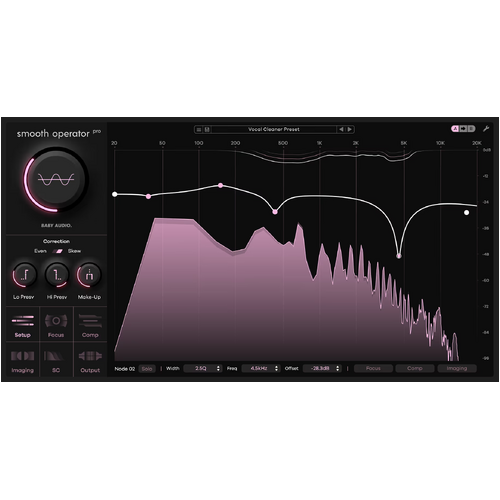Click the Offset stepper arrows

coord(338,368)
